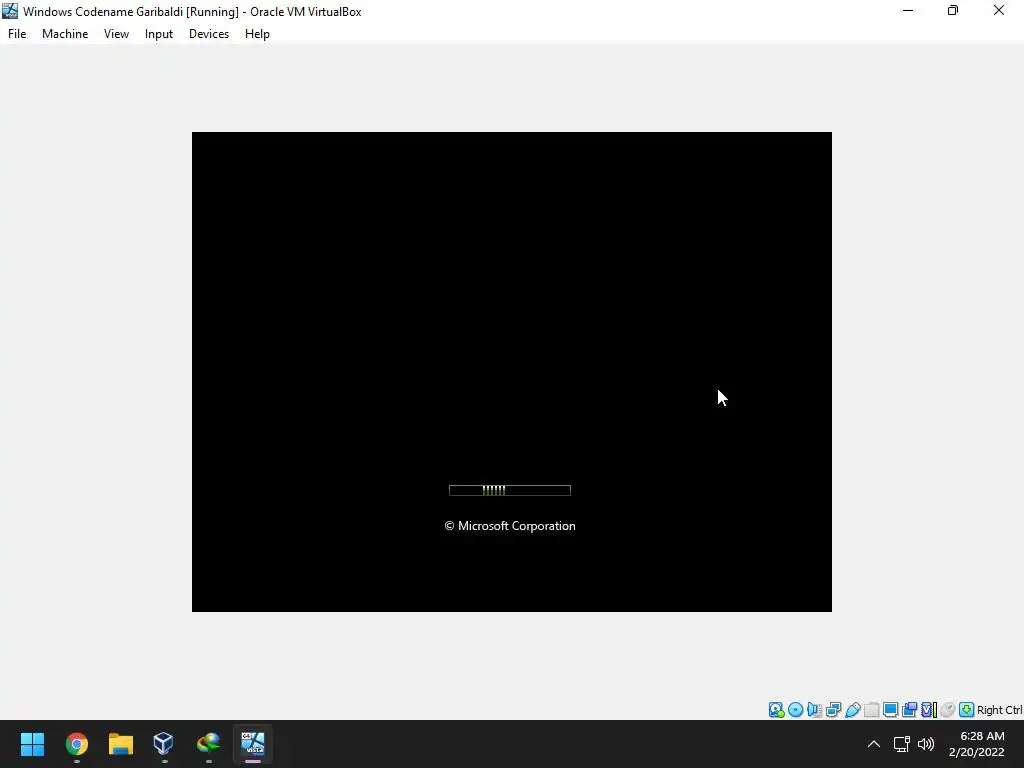Image resolution: width=1024 pixels, height=768 pixels.
Task: Click the mouse integration status icon
Action: [x=948, y=710]
